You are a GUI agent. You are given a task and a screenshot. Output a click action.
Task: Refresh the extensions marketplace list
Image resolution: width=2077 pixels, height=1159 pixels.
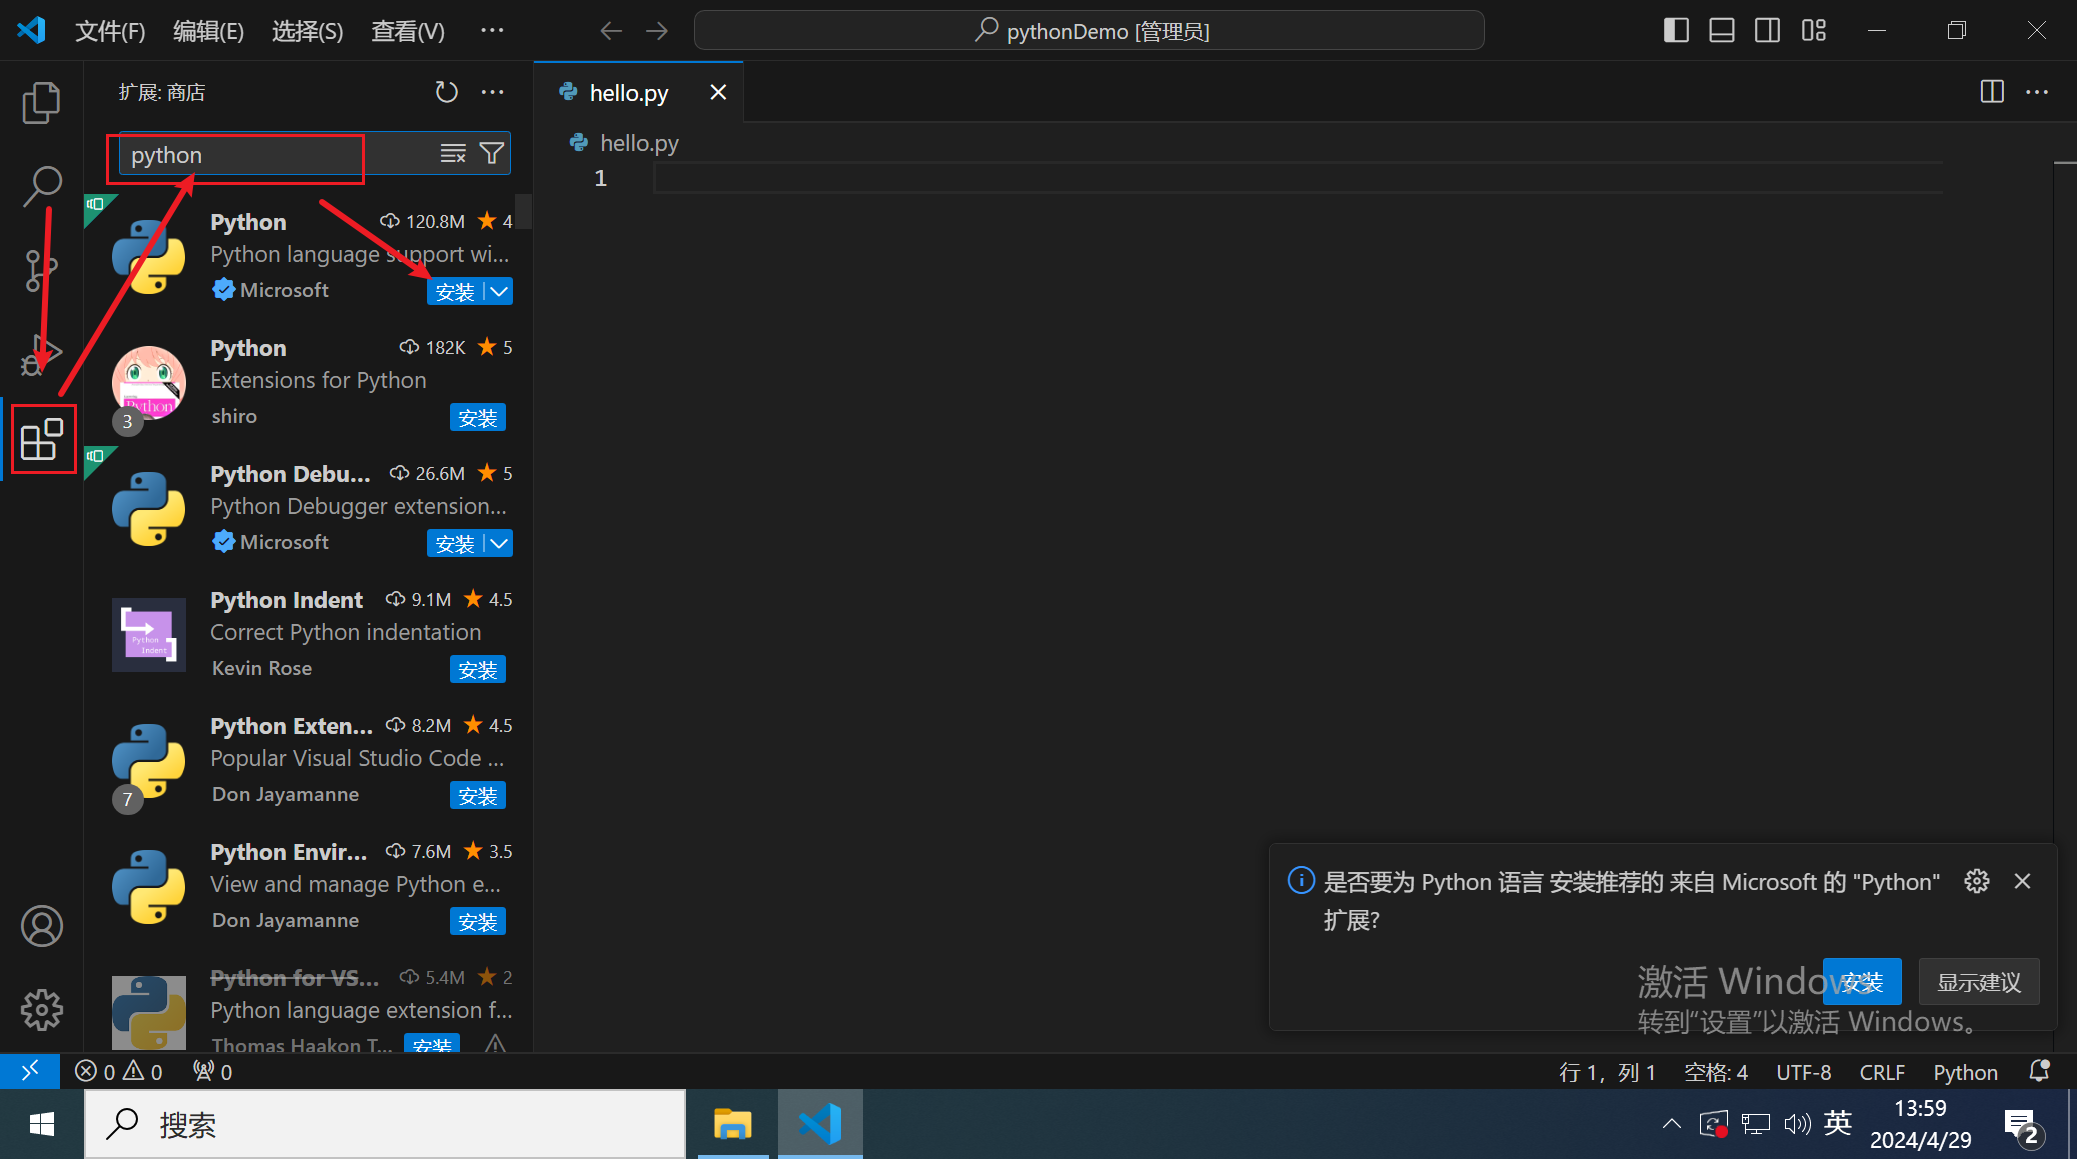point(446,92)
